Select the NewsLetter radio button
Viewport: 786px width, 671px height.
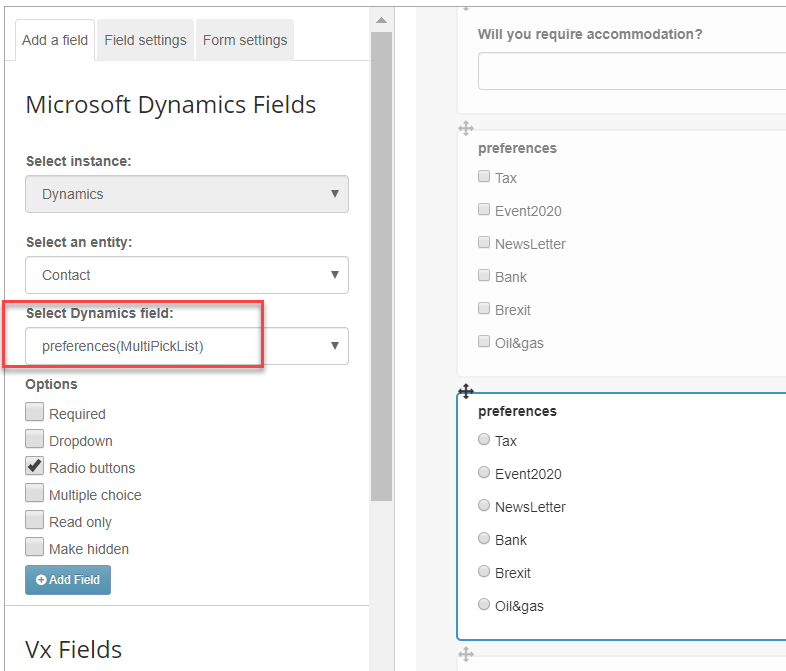[484, 505]
